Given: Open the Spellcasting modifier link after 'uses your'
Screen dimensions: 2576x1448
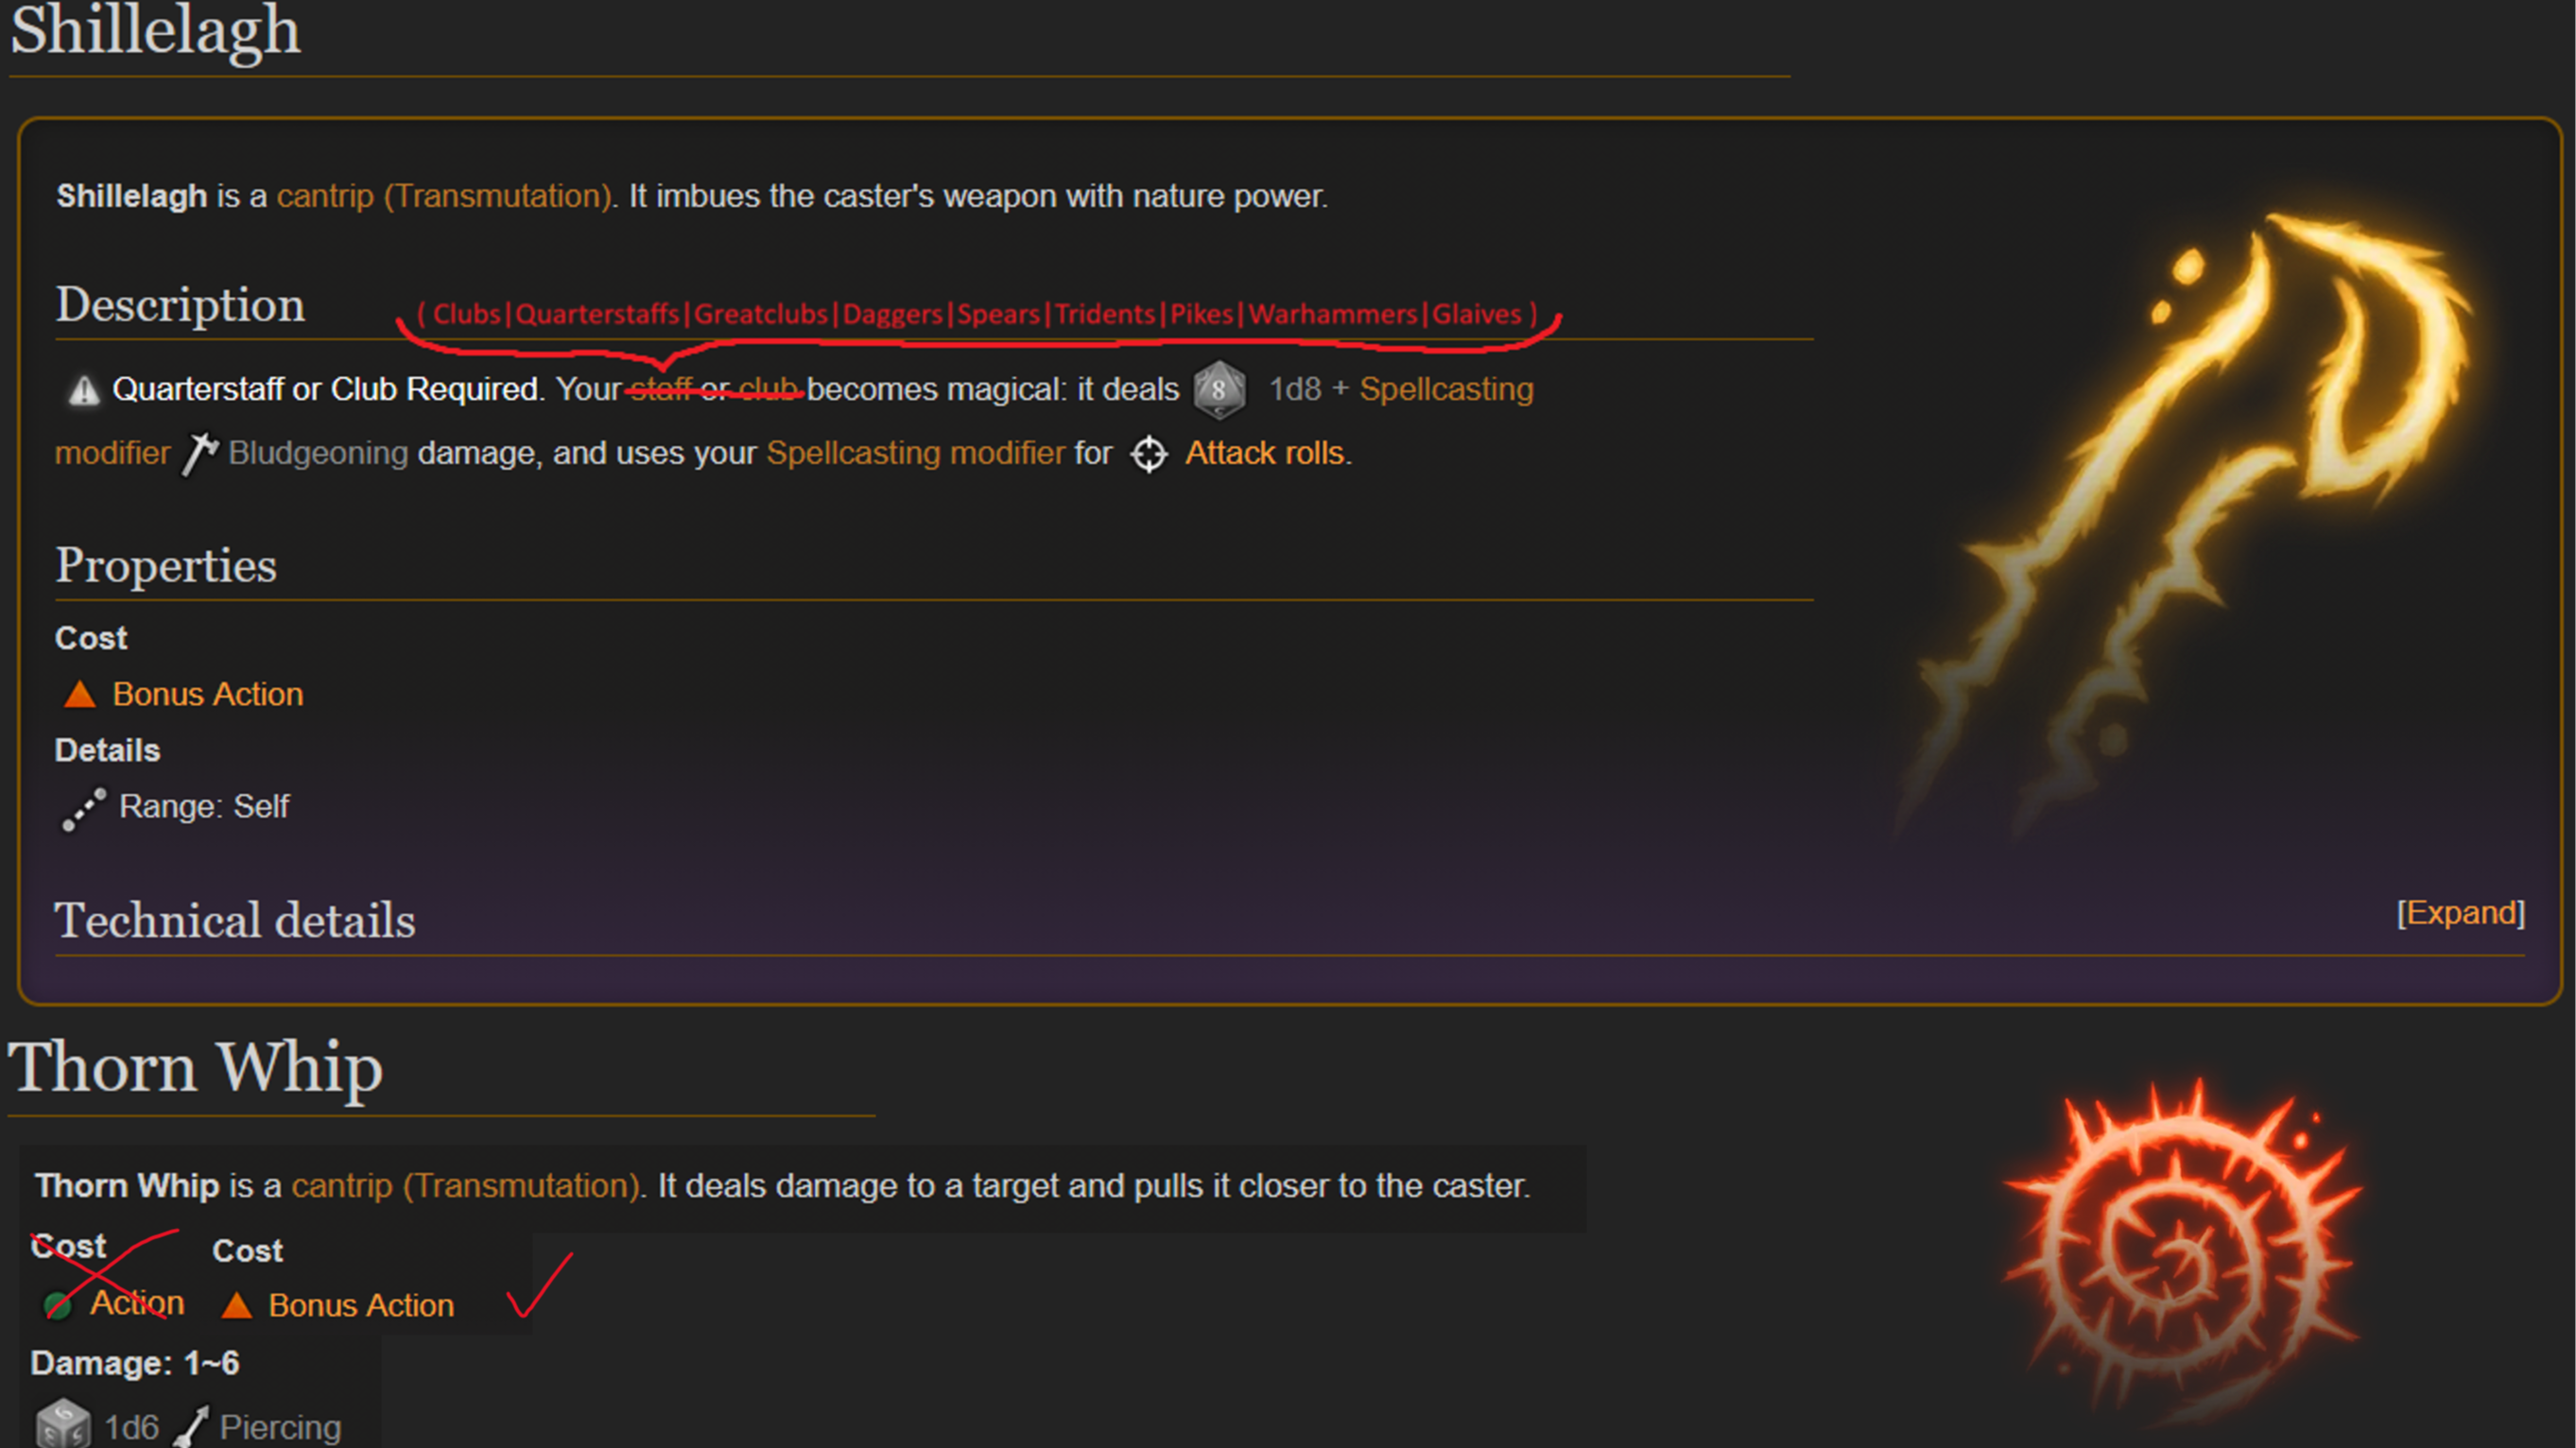Looking at the screenshot, I should 915,453.
